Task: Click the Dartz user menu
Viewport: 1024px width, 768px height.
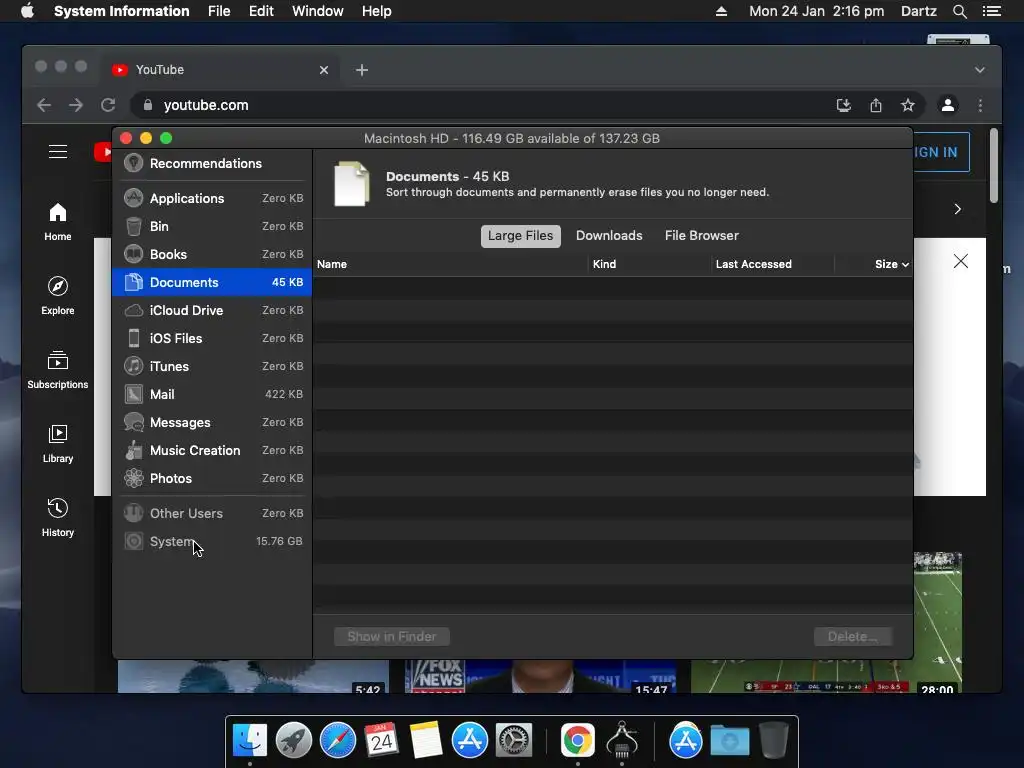Action: (918, 11)
